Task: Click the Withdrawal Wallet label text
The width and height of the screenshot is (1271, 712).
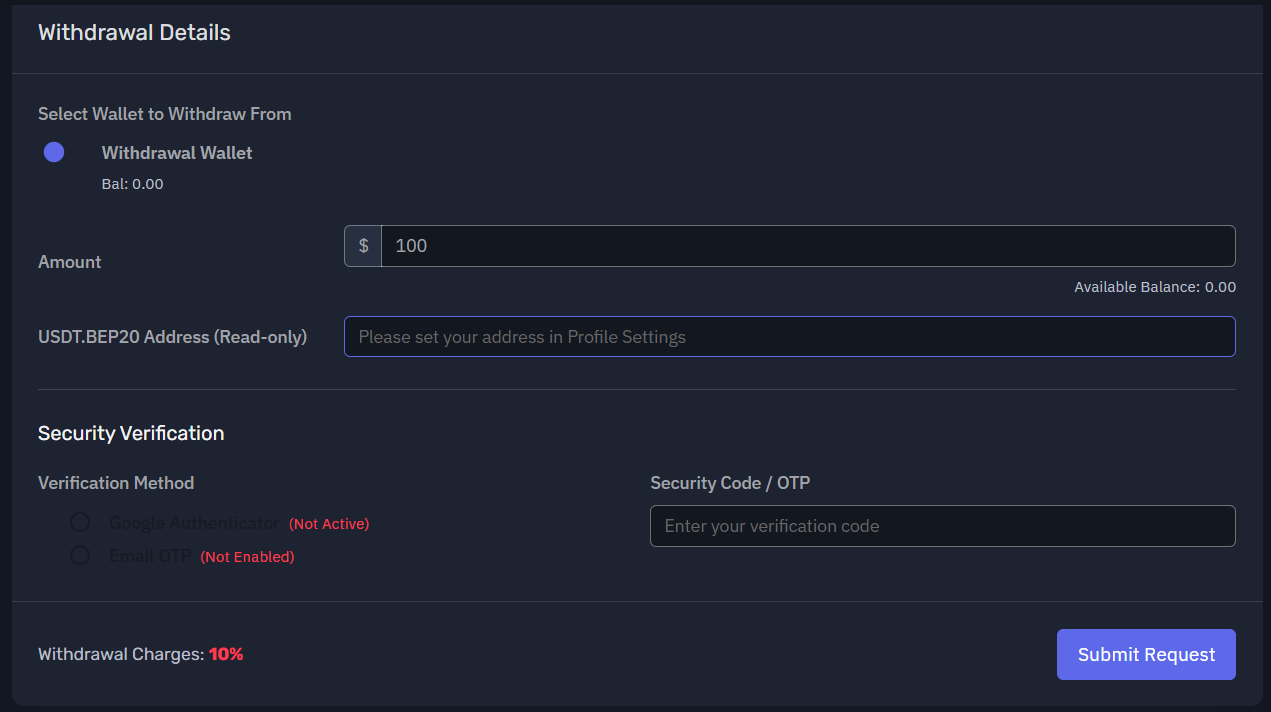Action: [x=177, y=153]
